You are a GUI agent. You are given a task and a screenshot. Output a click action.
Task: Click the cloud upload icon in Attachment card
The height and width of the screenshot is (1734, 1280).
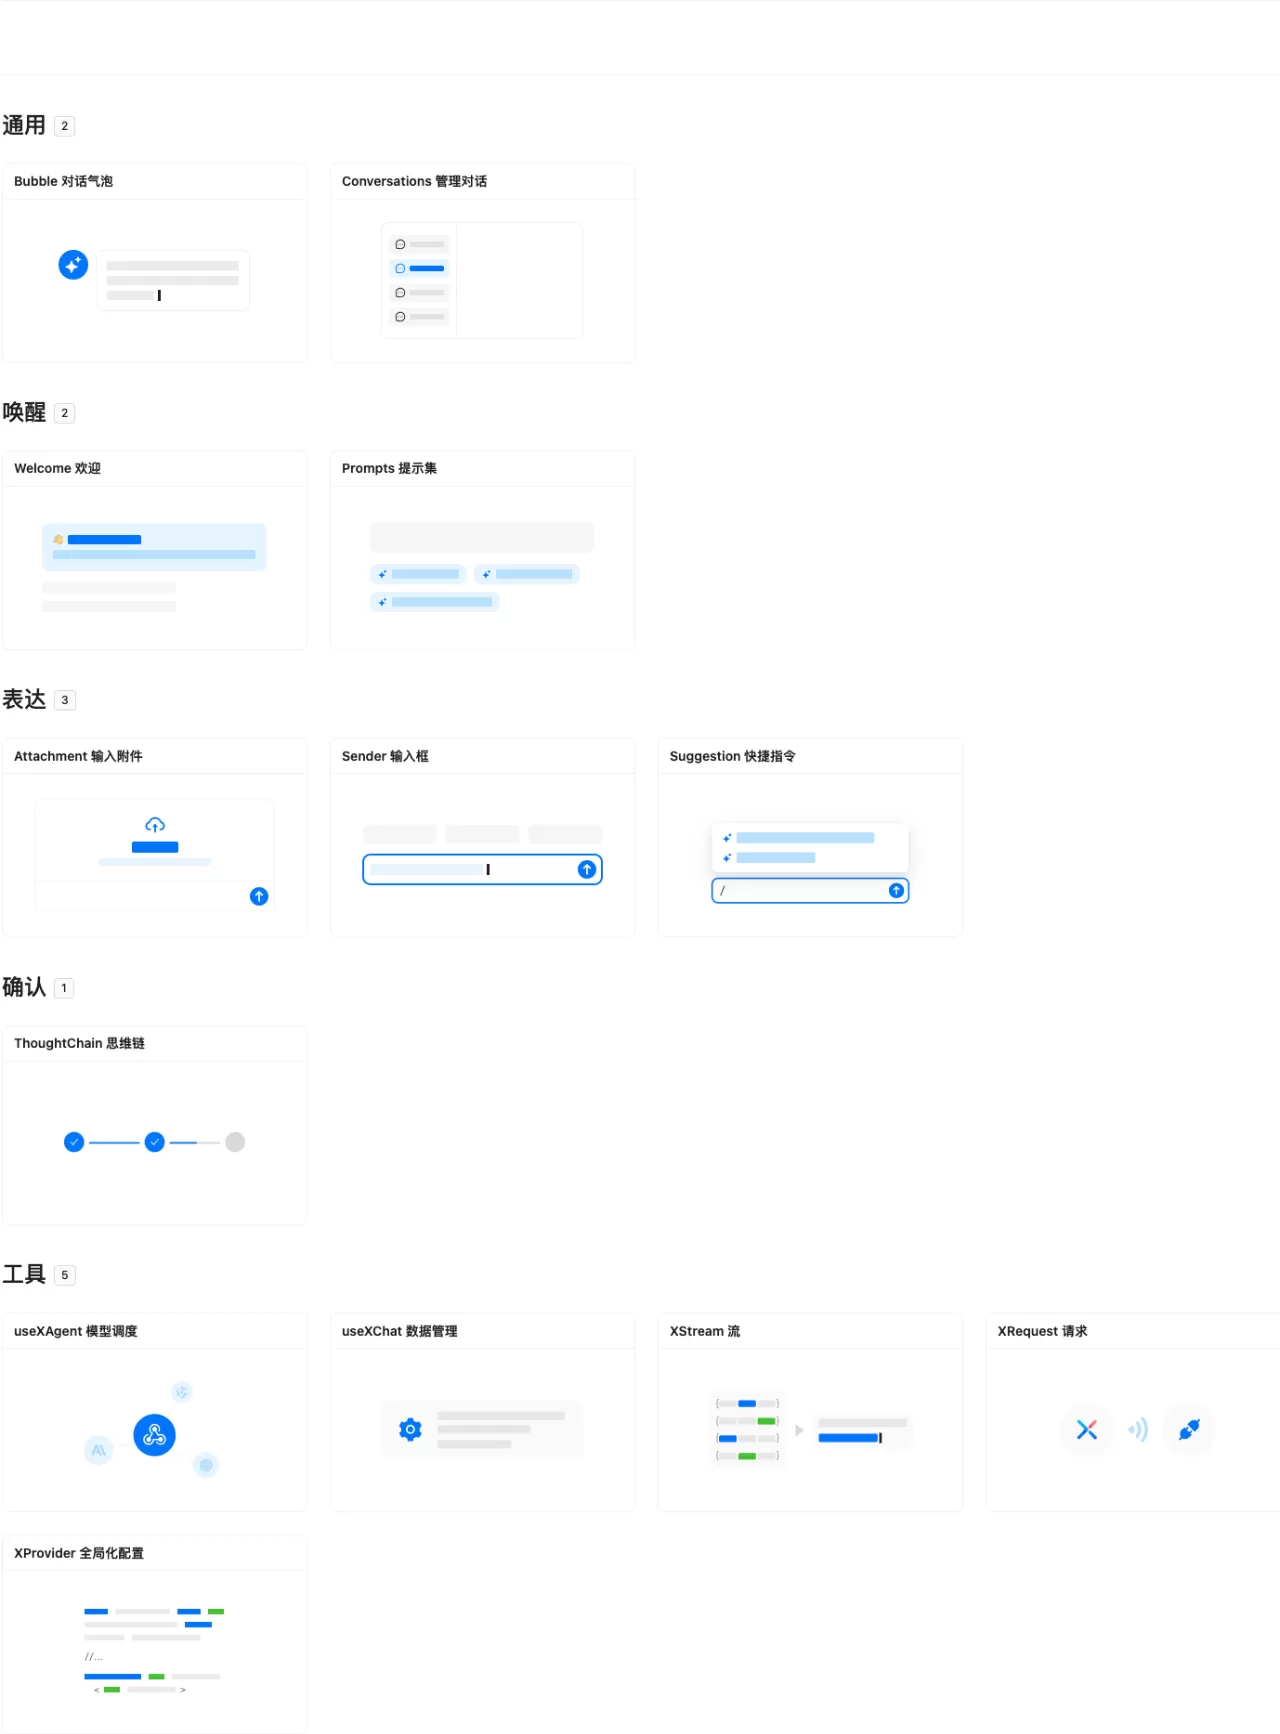click(x=155, y=825)
